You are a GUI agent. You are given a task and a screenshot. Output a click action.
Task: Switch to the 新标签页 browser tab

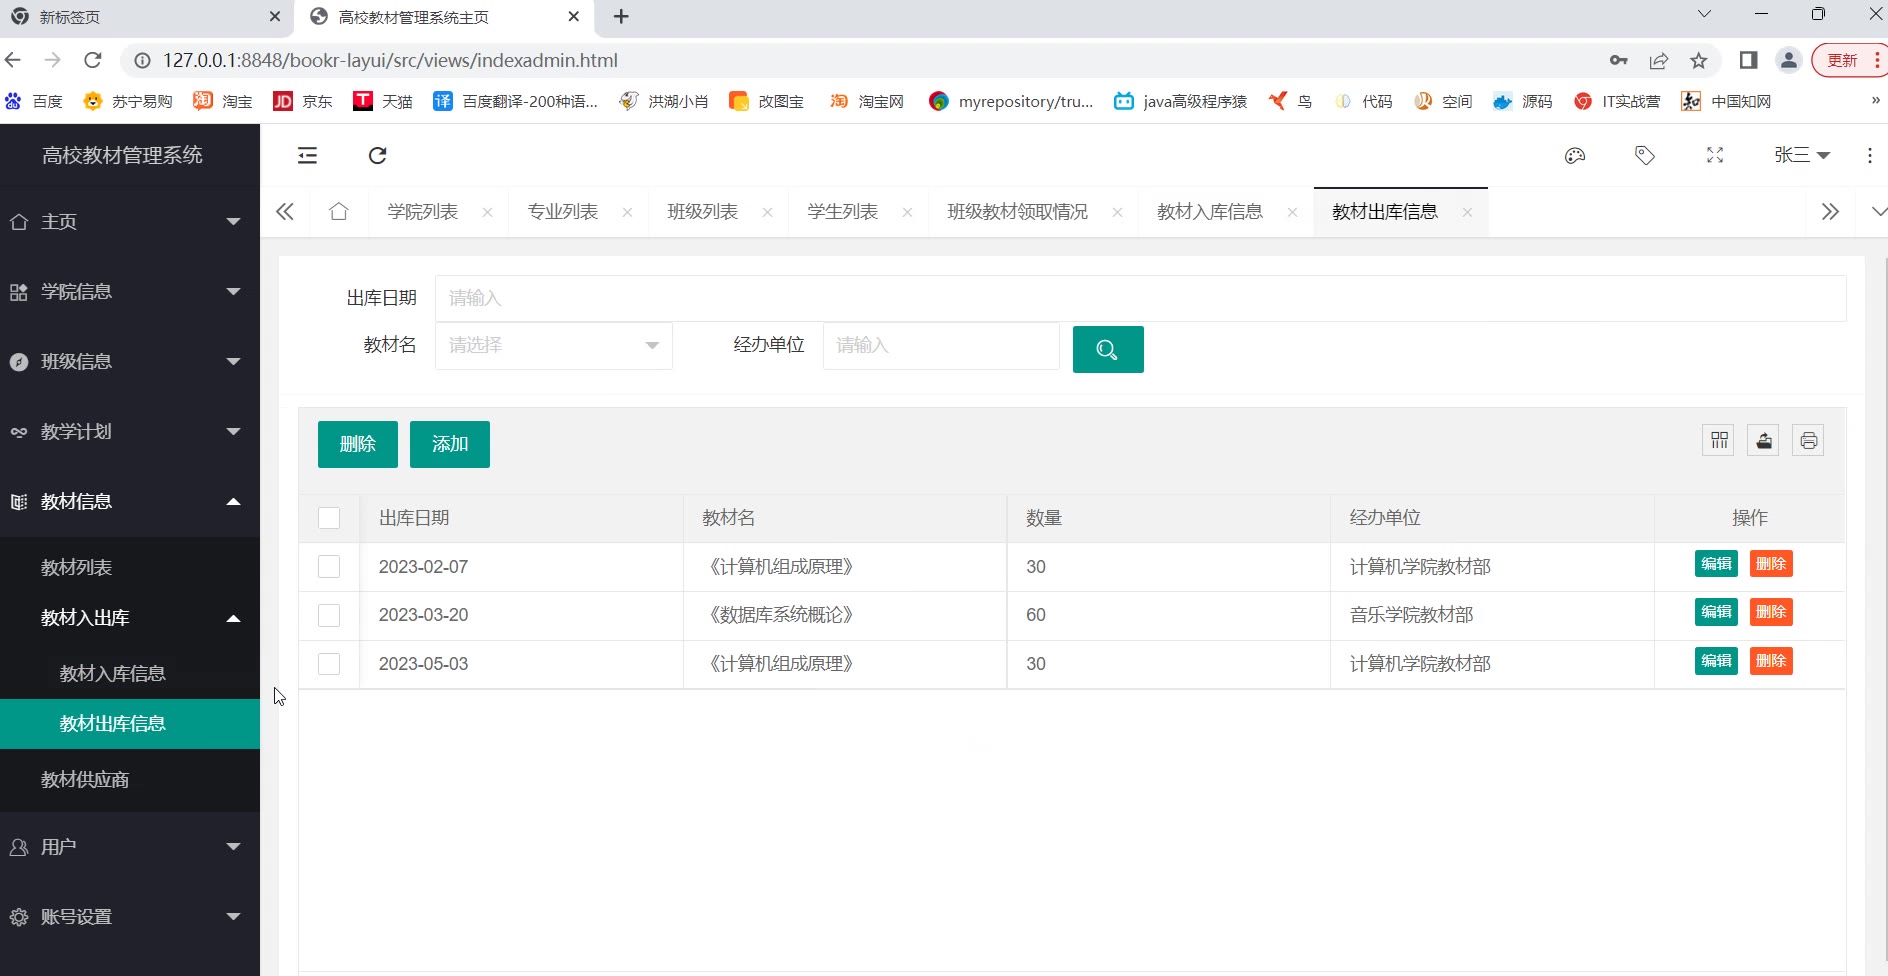pos(145,17)
